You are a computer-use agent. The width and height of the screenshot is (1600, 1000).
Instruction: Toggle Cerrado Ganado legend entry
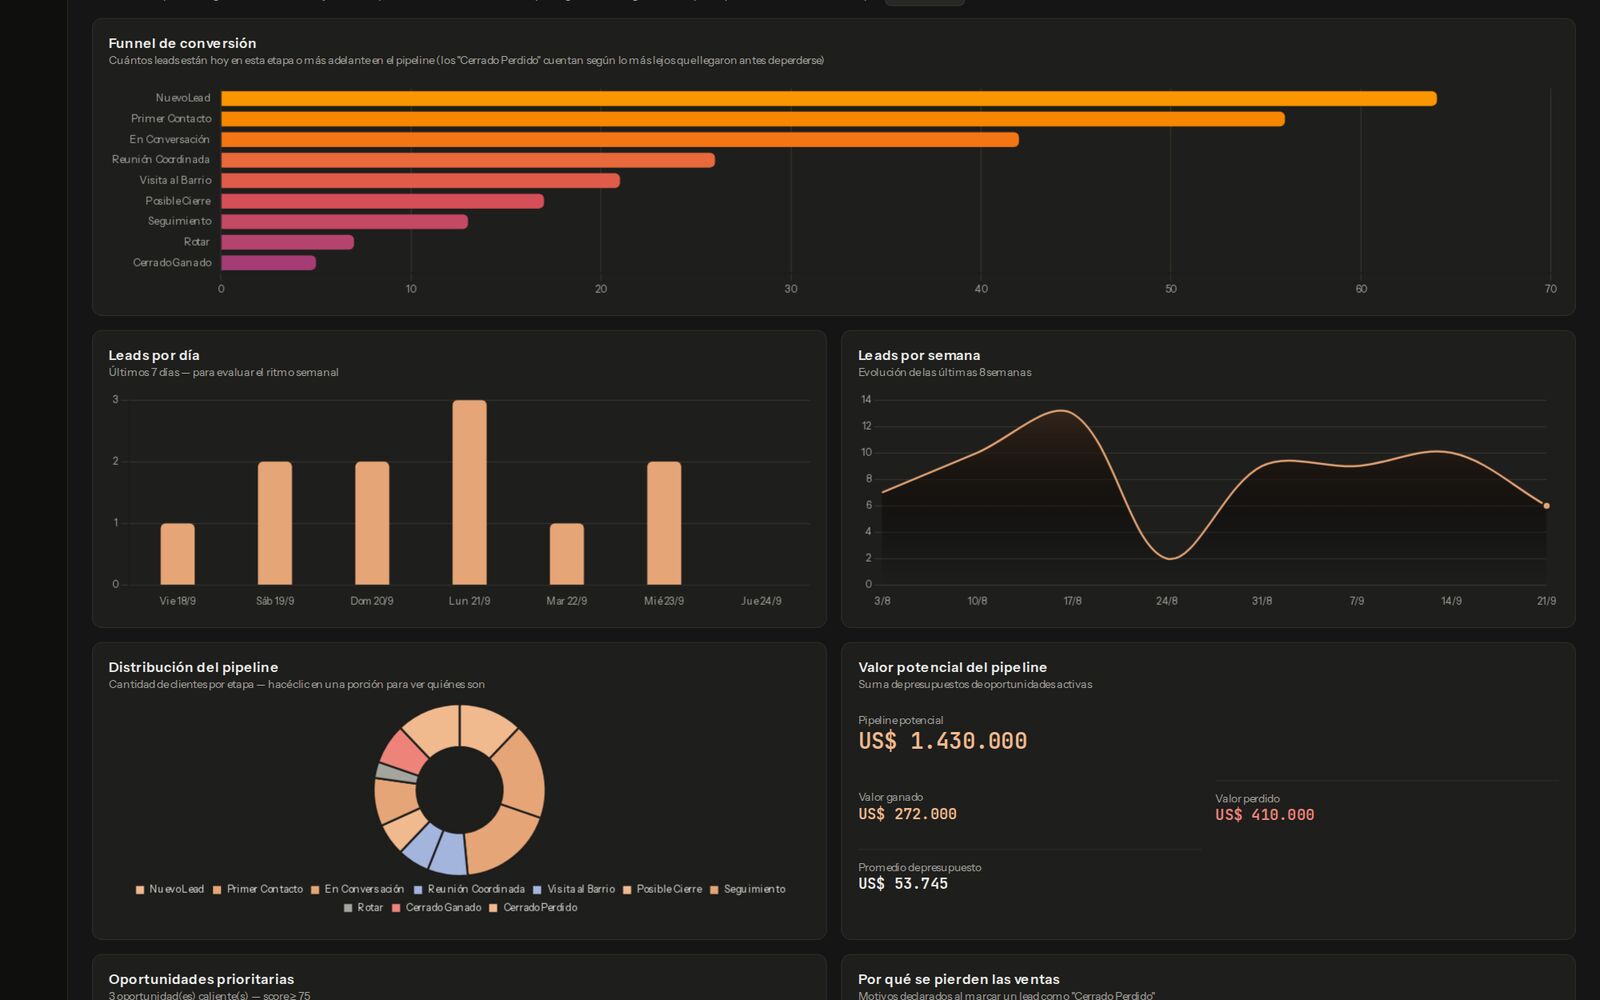pos(436,908)
